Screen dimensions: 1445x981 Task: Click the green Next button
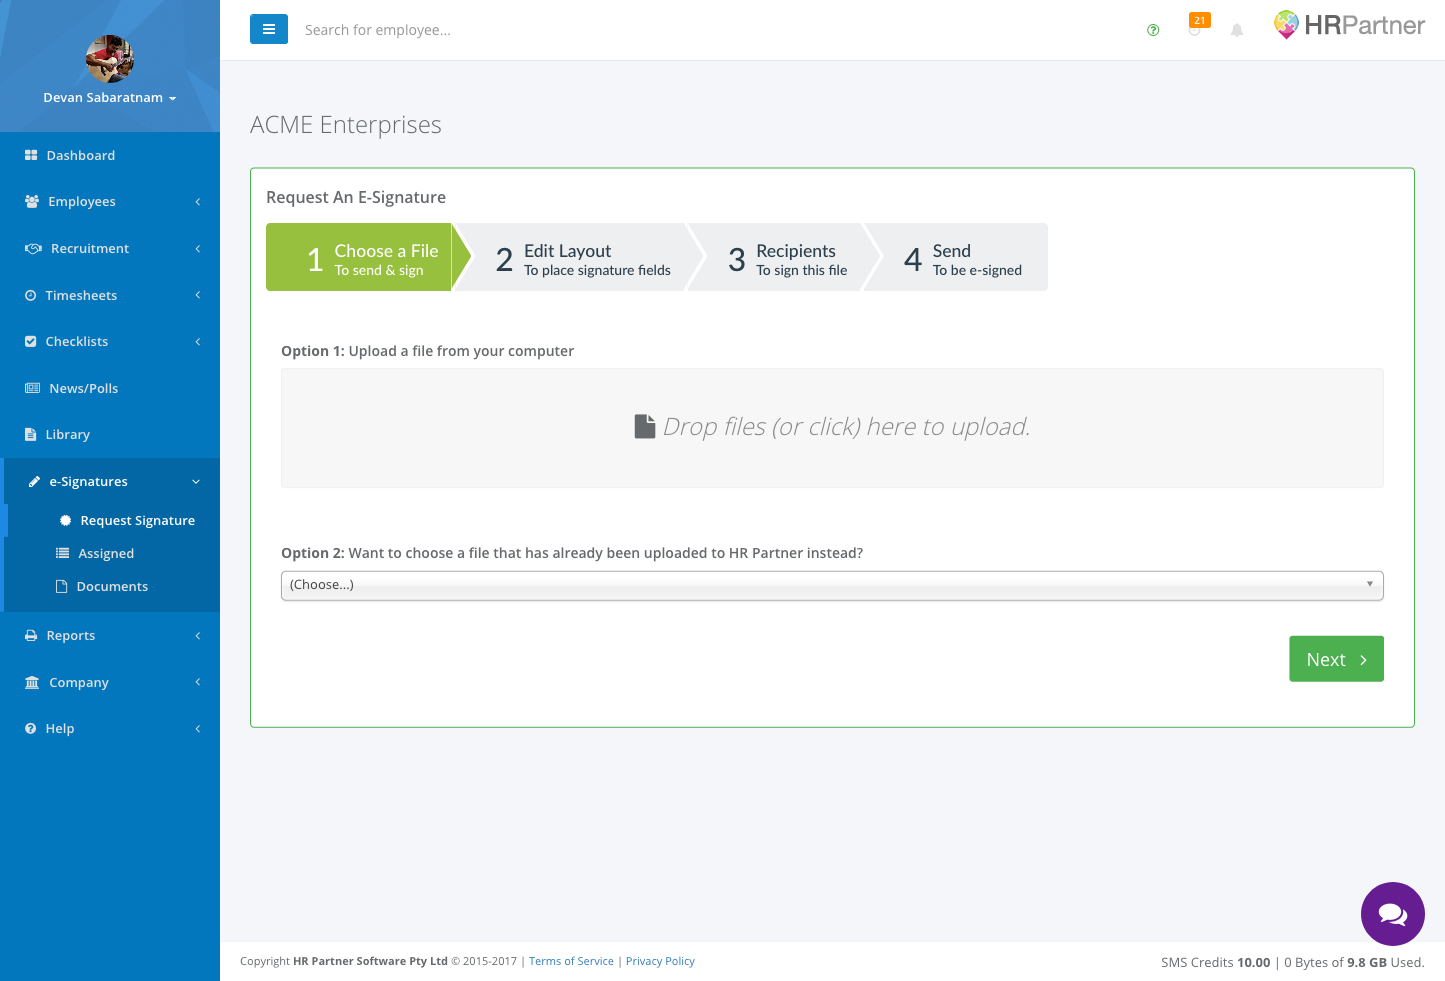1336,659
